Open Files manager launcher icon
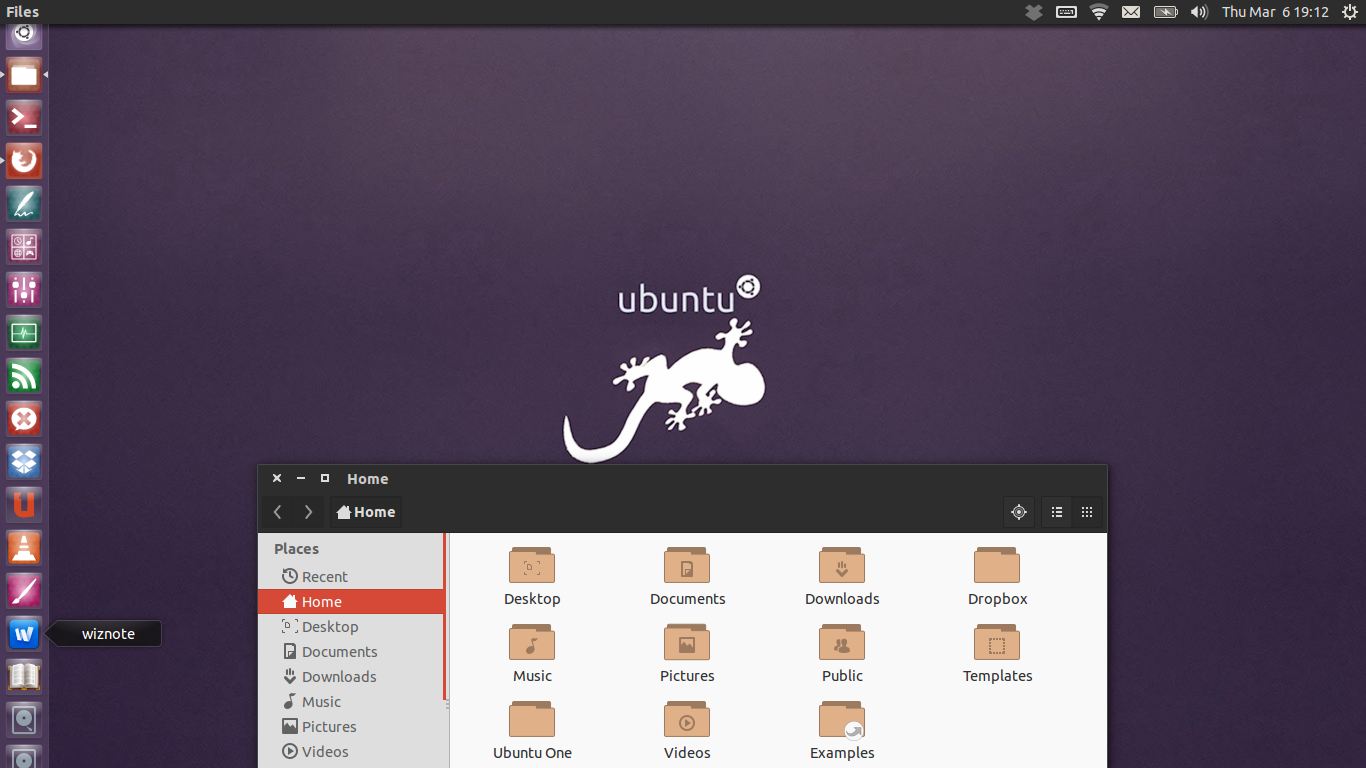Image resolution: width=1366 pixels, height=768 pixels. point(24,75)
